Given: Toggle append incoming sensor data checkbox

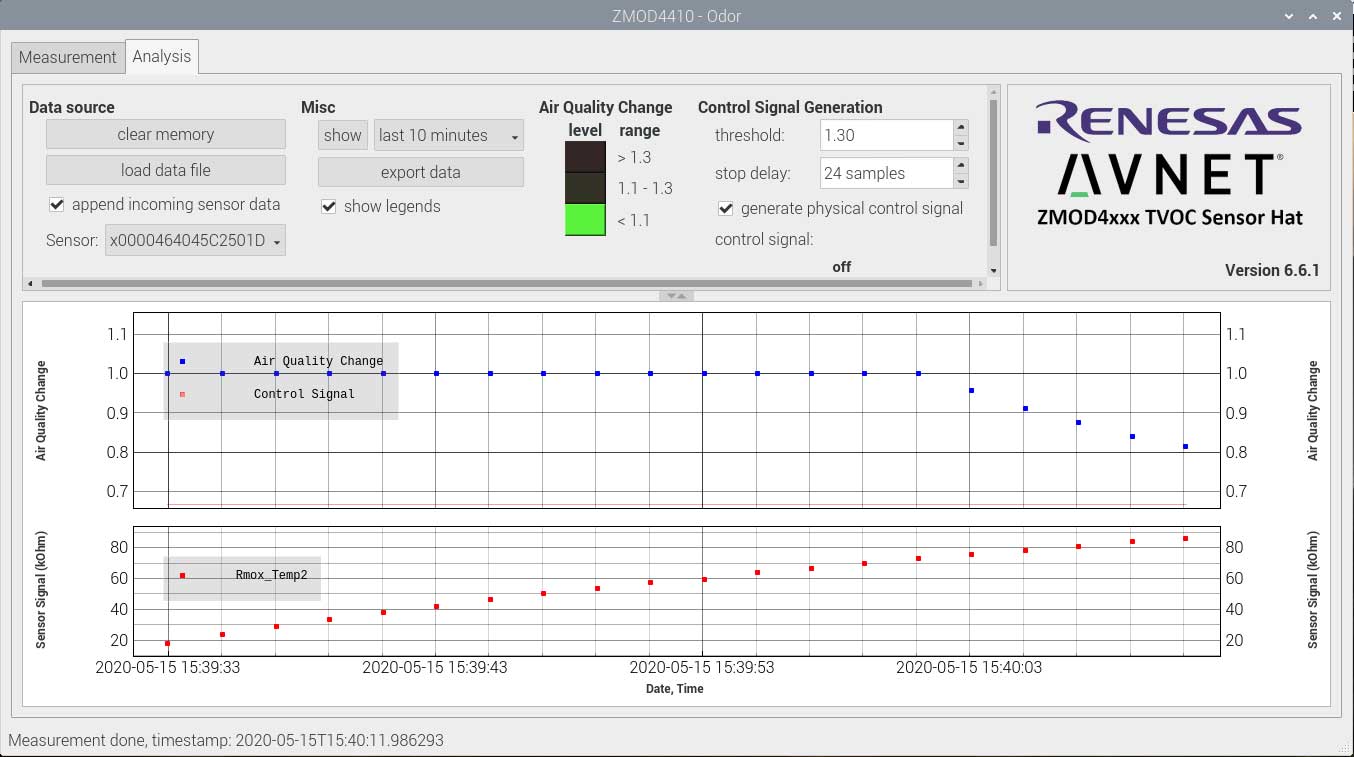Looking at the screenshot, I should (x=57, y=205).
